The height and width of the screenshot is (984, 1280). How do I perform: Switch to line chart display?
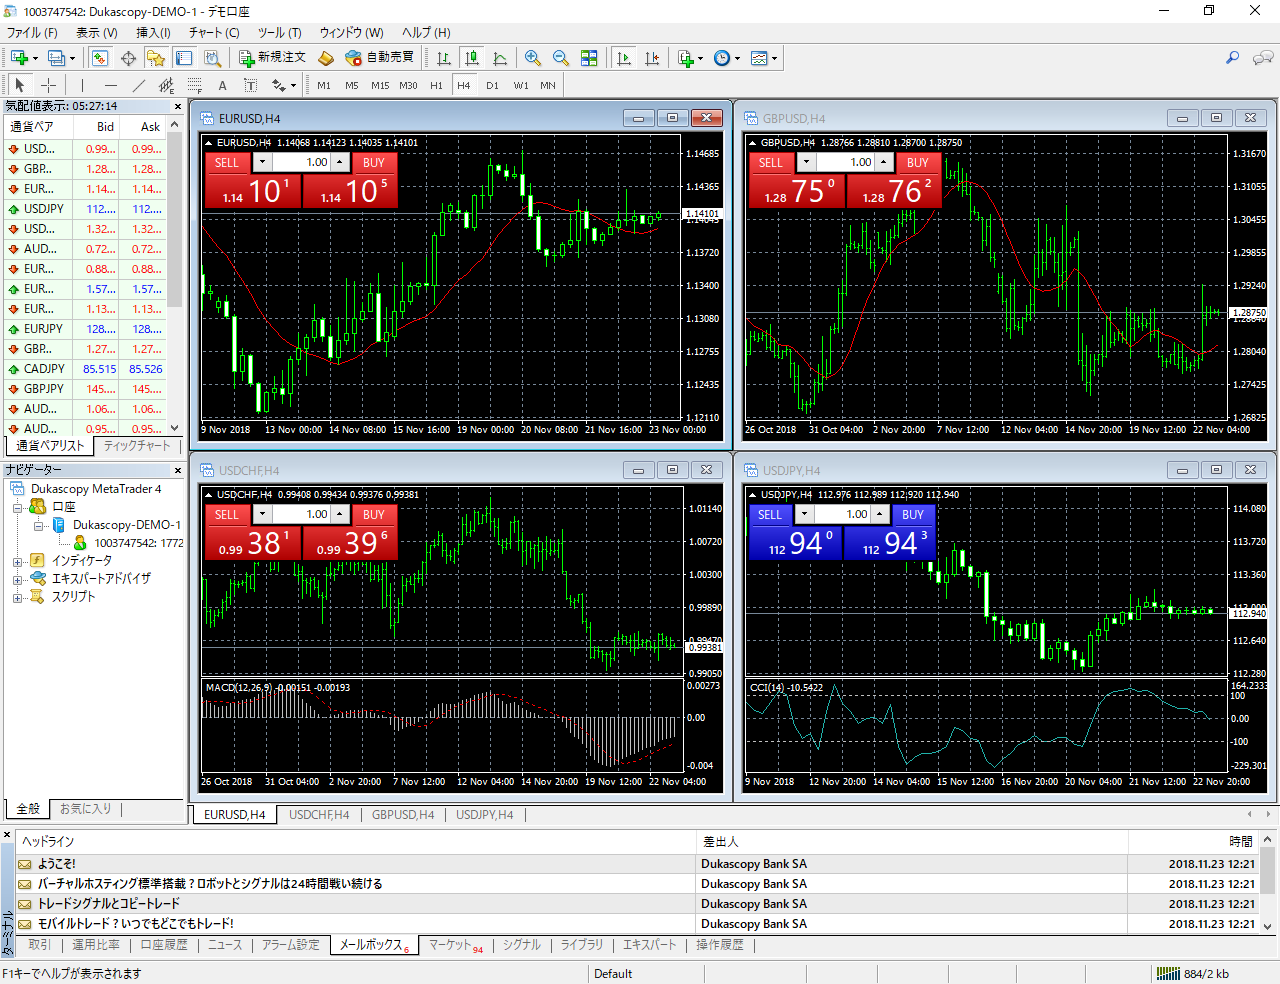(x=500, y=58)
